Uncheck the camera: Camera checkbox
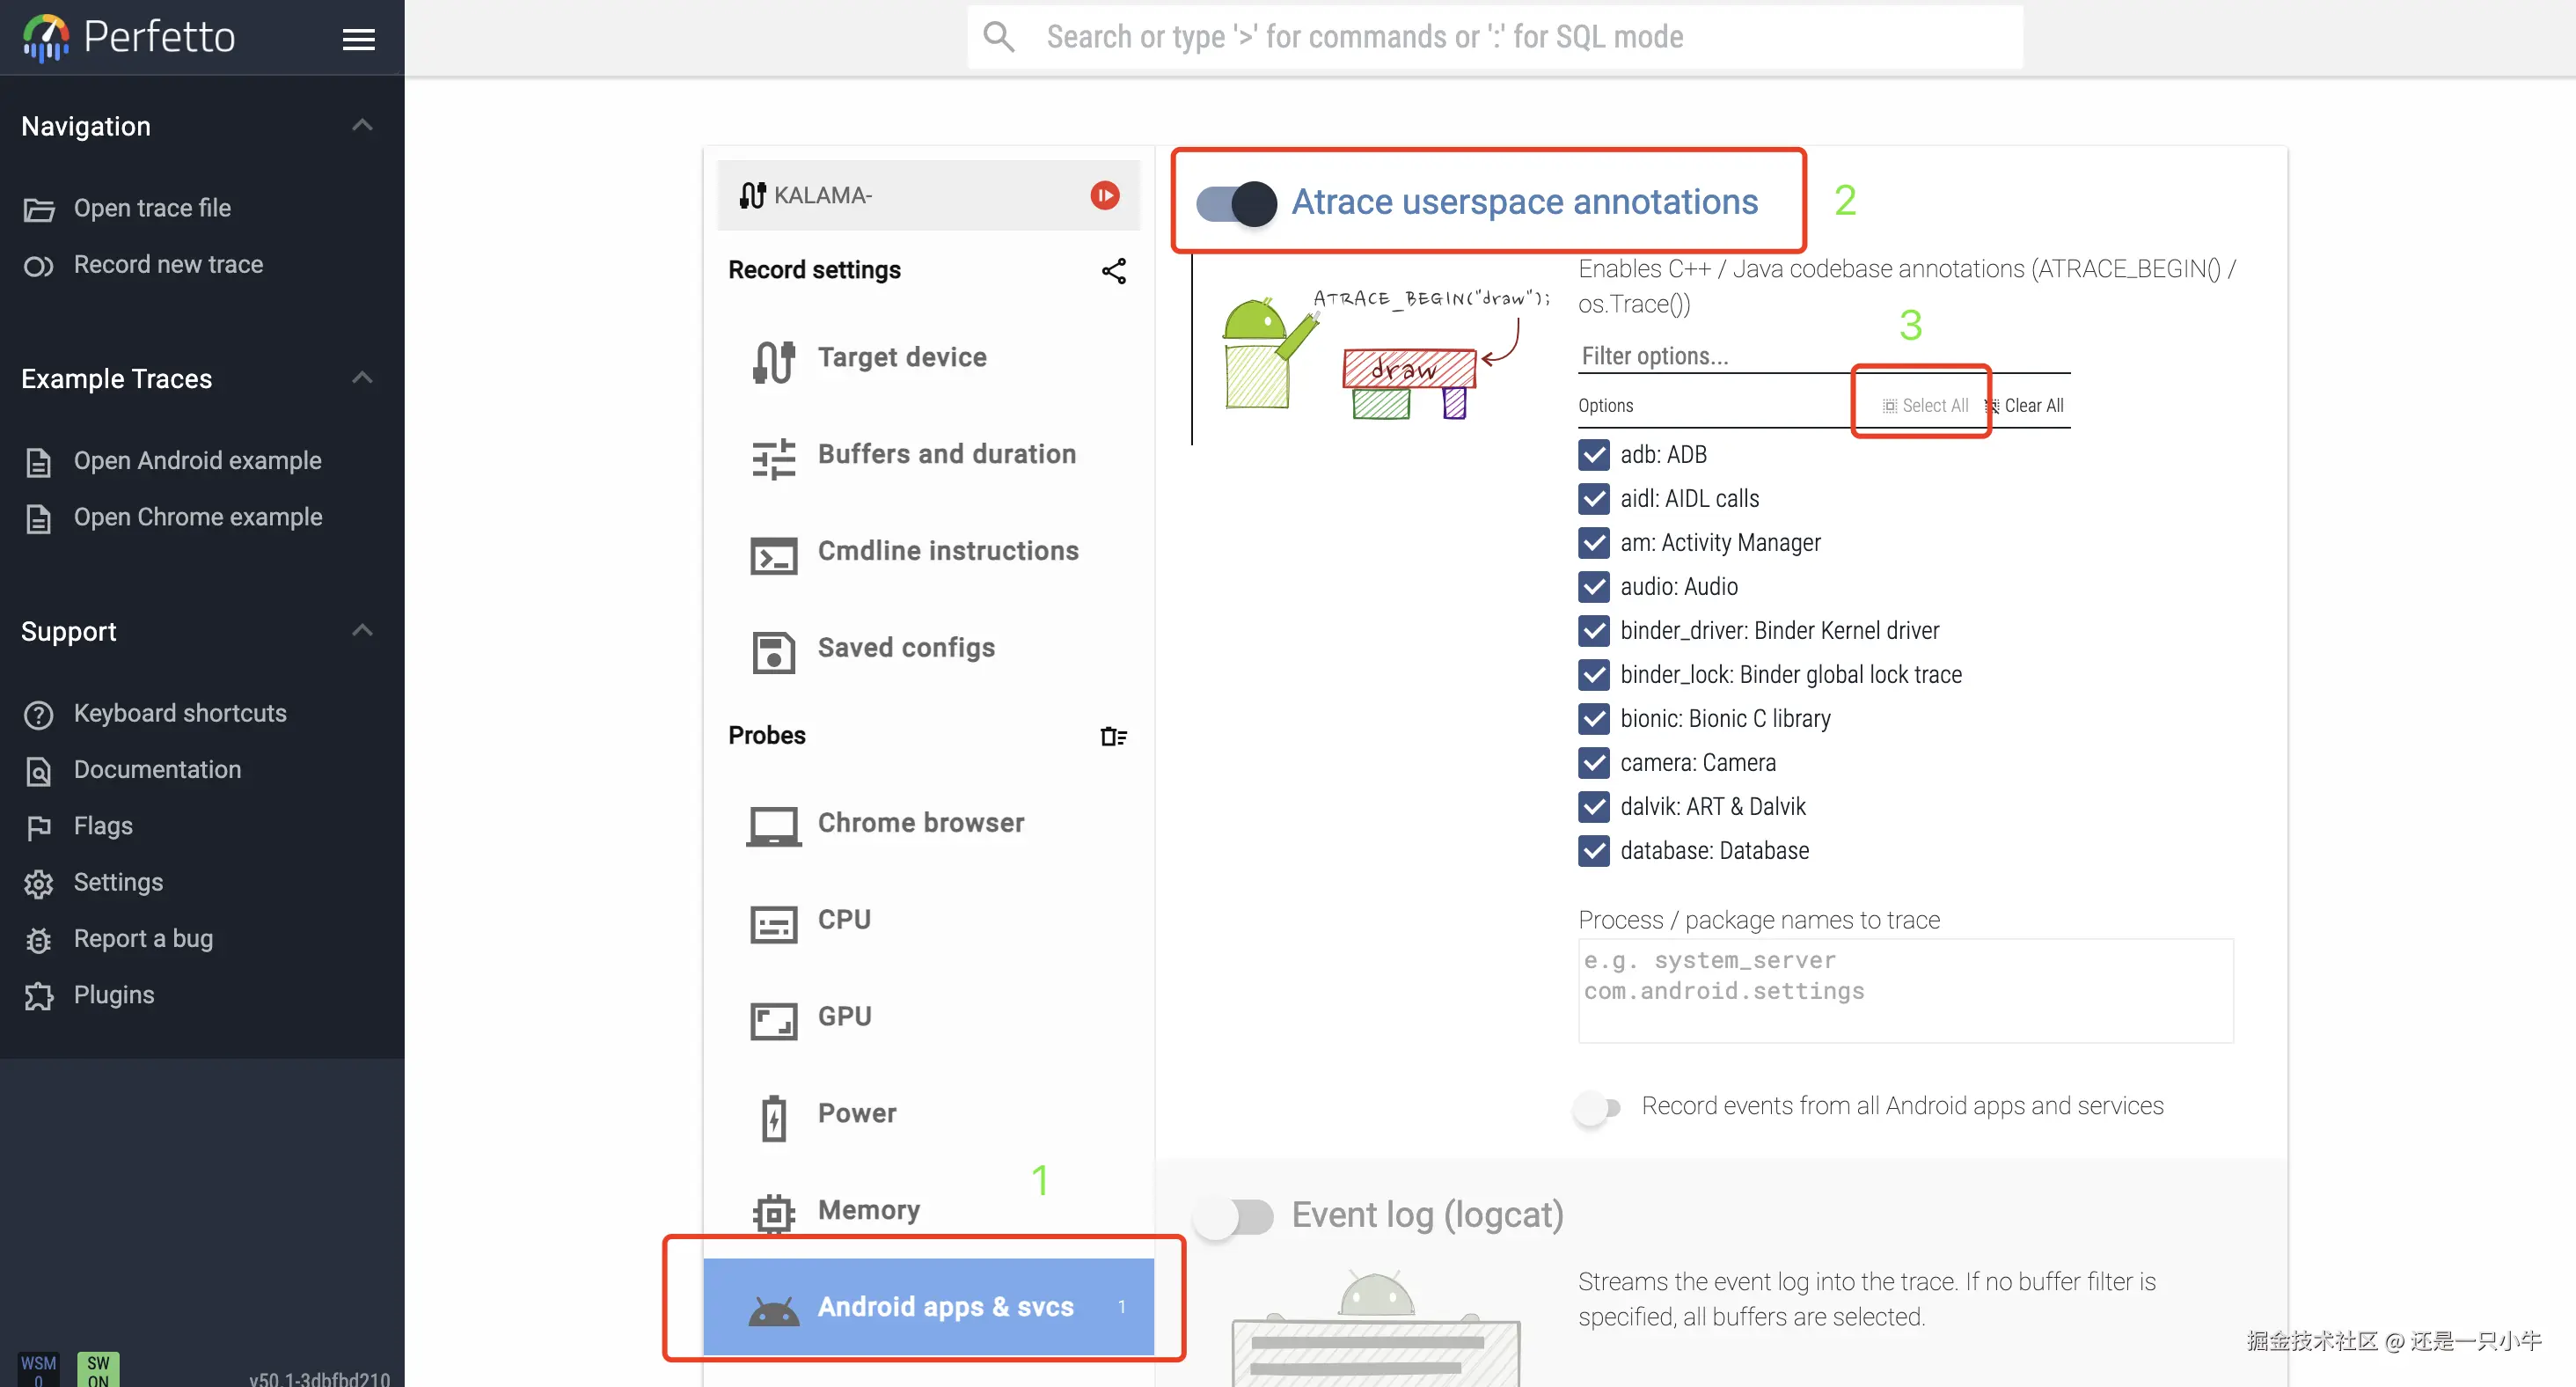The height and width of the screenshot is (1387, 2576). tap(1593, 763)
